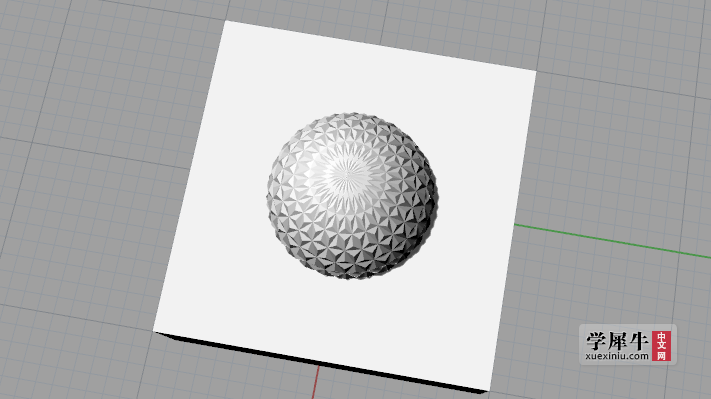The width and height of the screenshot is (711, 399).
Task: Select the faceted sphere on the plane
Action: coord(352,196)
